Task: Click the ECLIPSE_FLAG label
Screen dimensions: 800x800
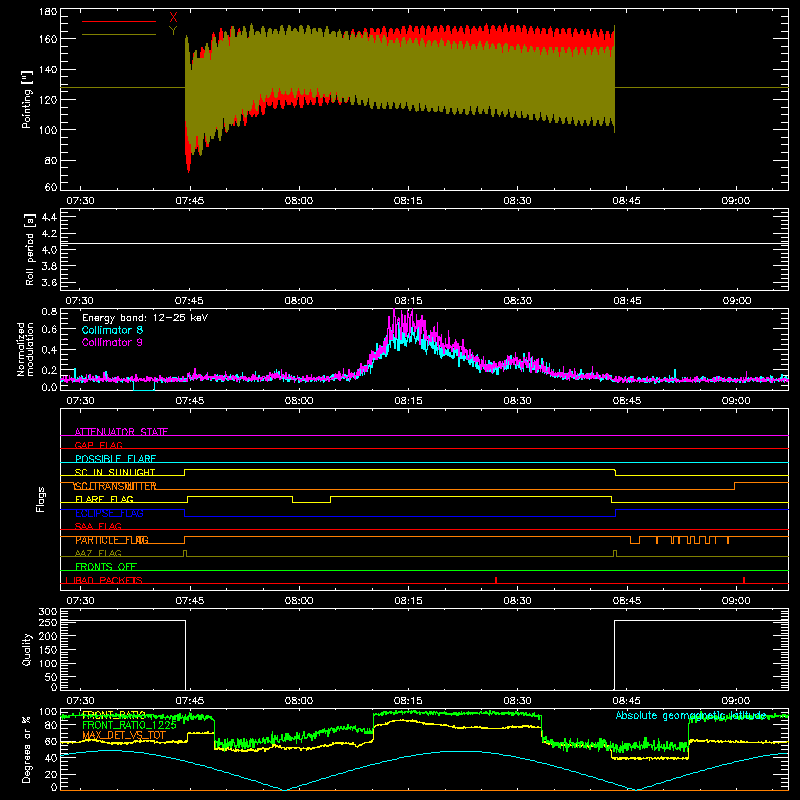Action: point(109,513)
